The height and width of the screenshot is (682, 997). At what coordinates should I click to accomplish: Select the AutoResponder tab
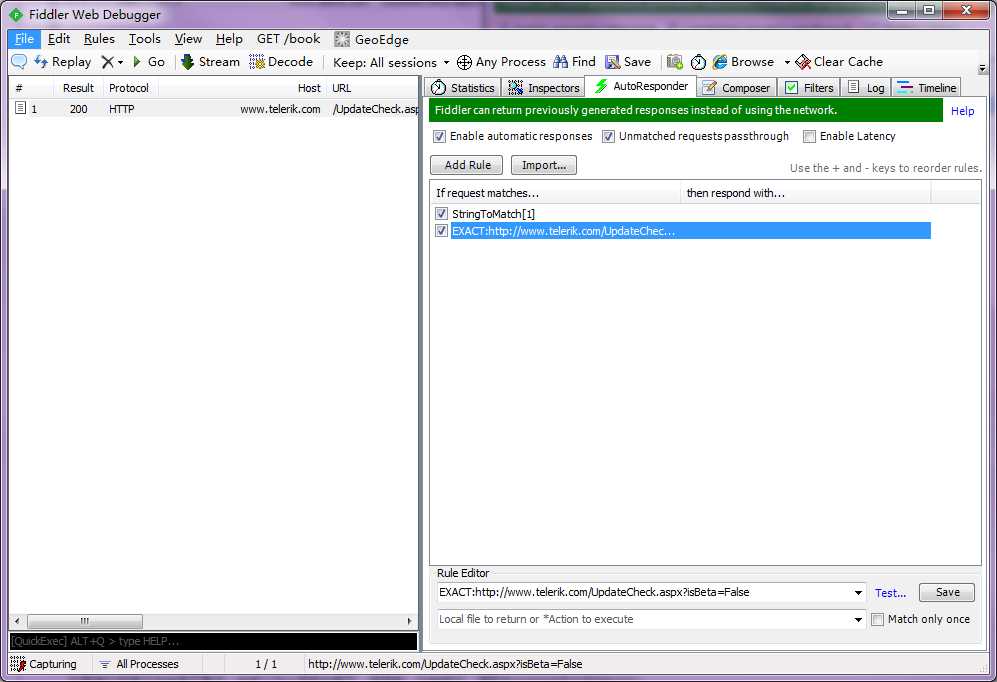pos(641,86)
